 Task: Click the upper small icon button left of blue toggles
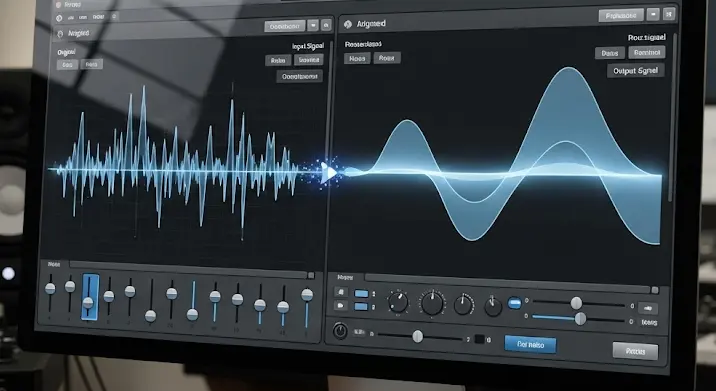341,292
